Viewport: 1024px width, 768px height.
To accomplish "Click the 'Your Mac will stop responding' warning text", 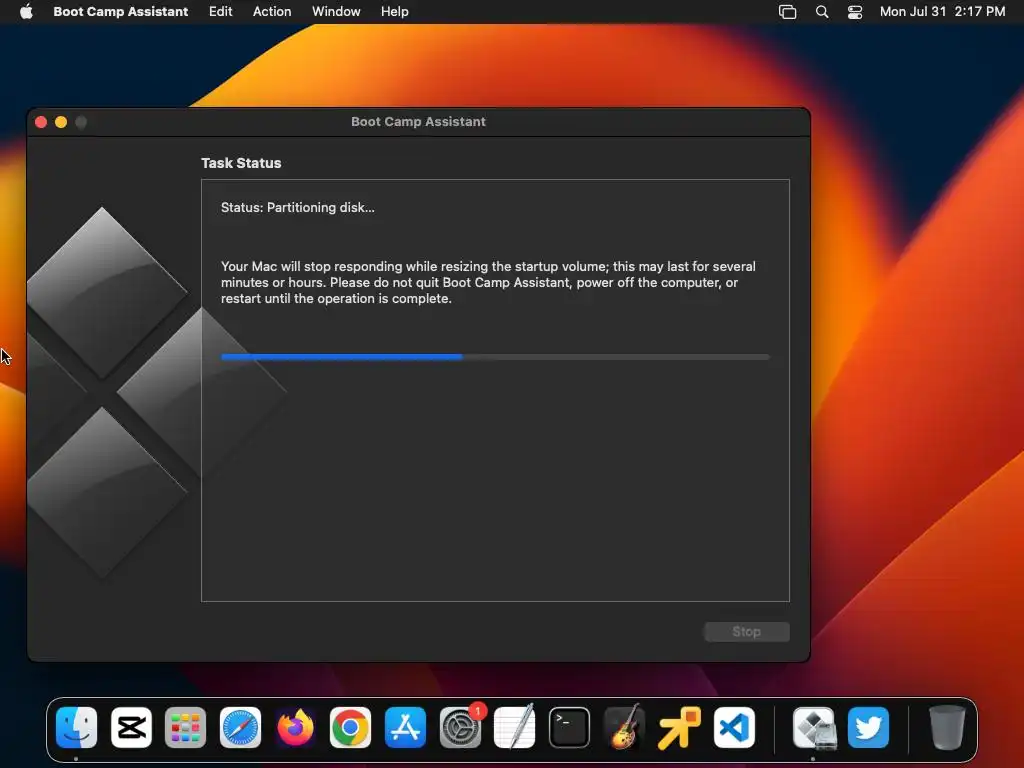I will 488,282.
